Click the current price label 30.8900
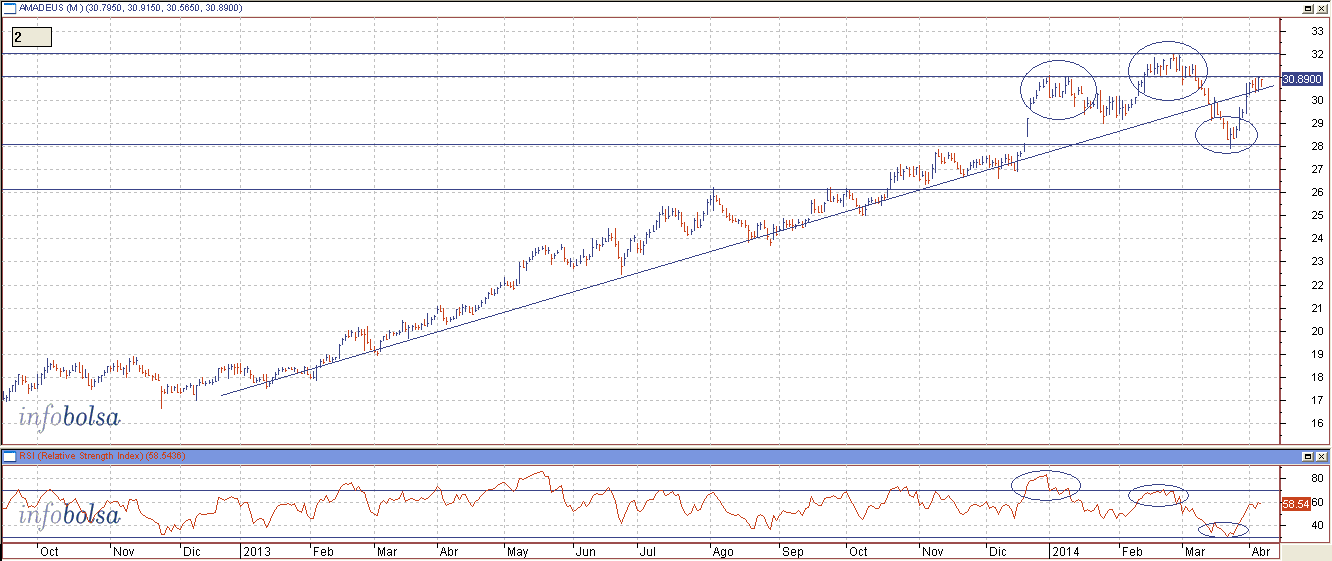This screenshot has width=1332, height=561. point(1302,78)
